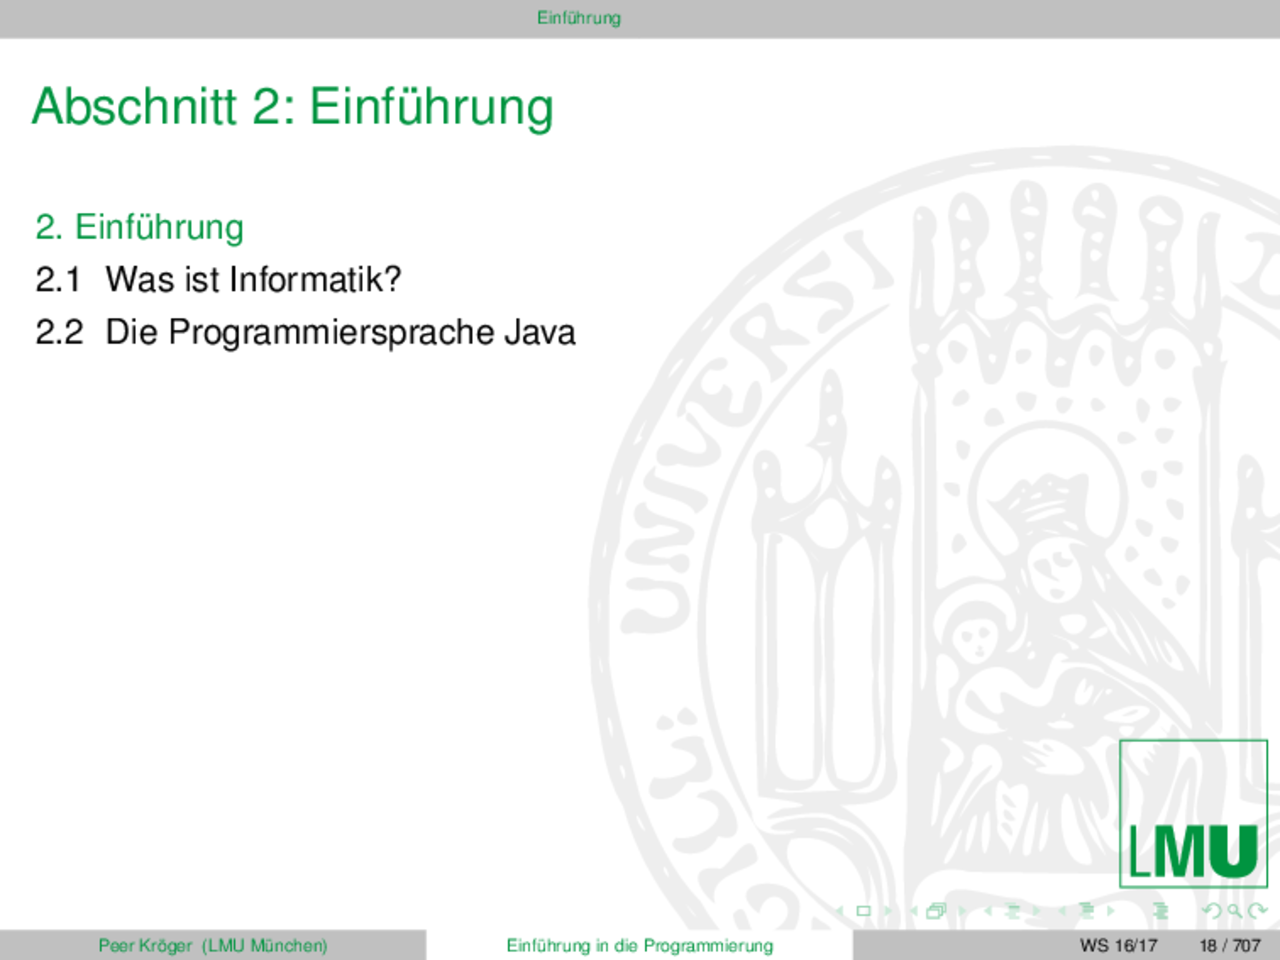Jump to previous frame arrow before stacked-frames icon

(x=914, y=911)
